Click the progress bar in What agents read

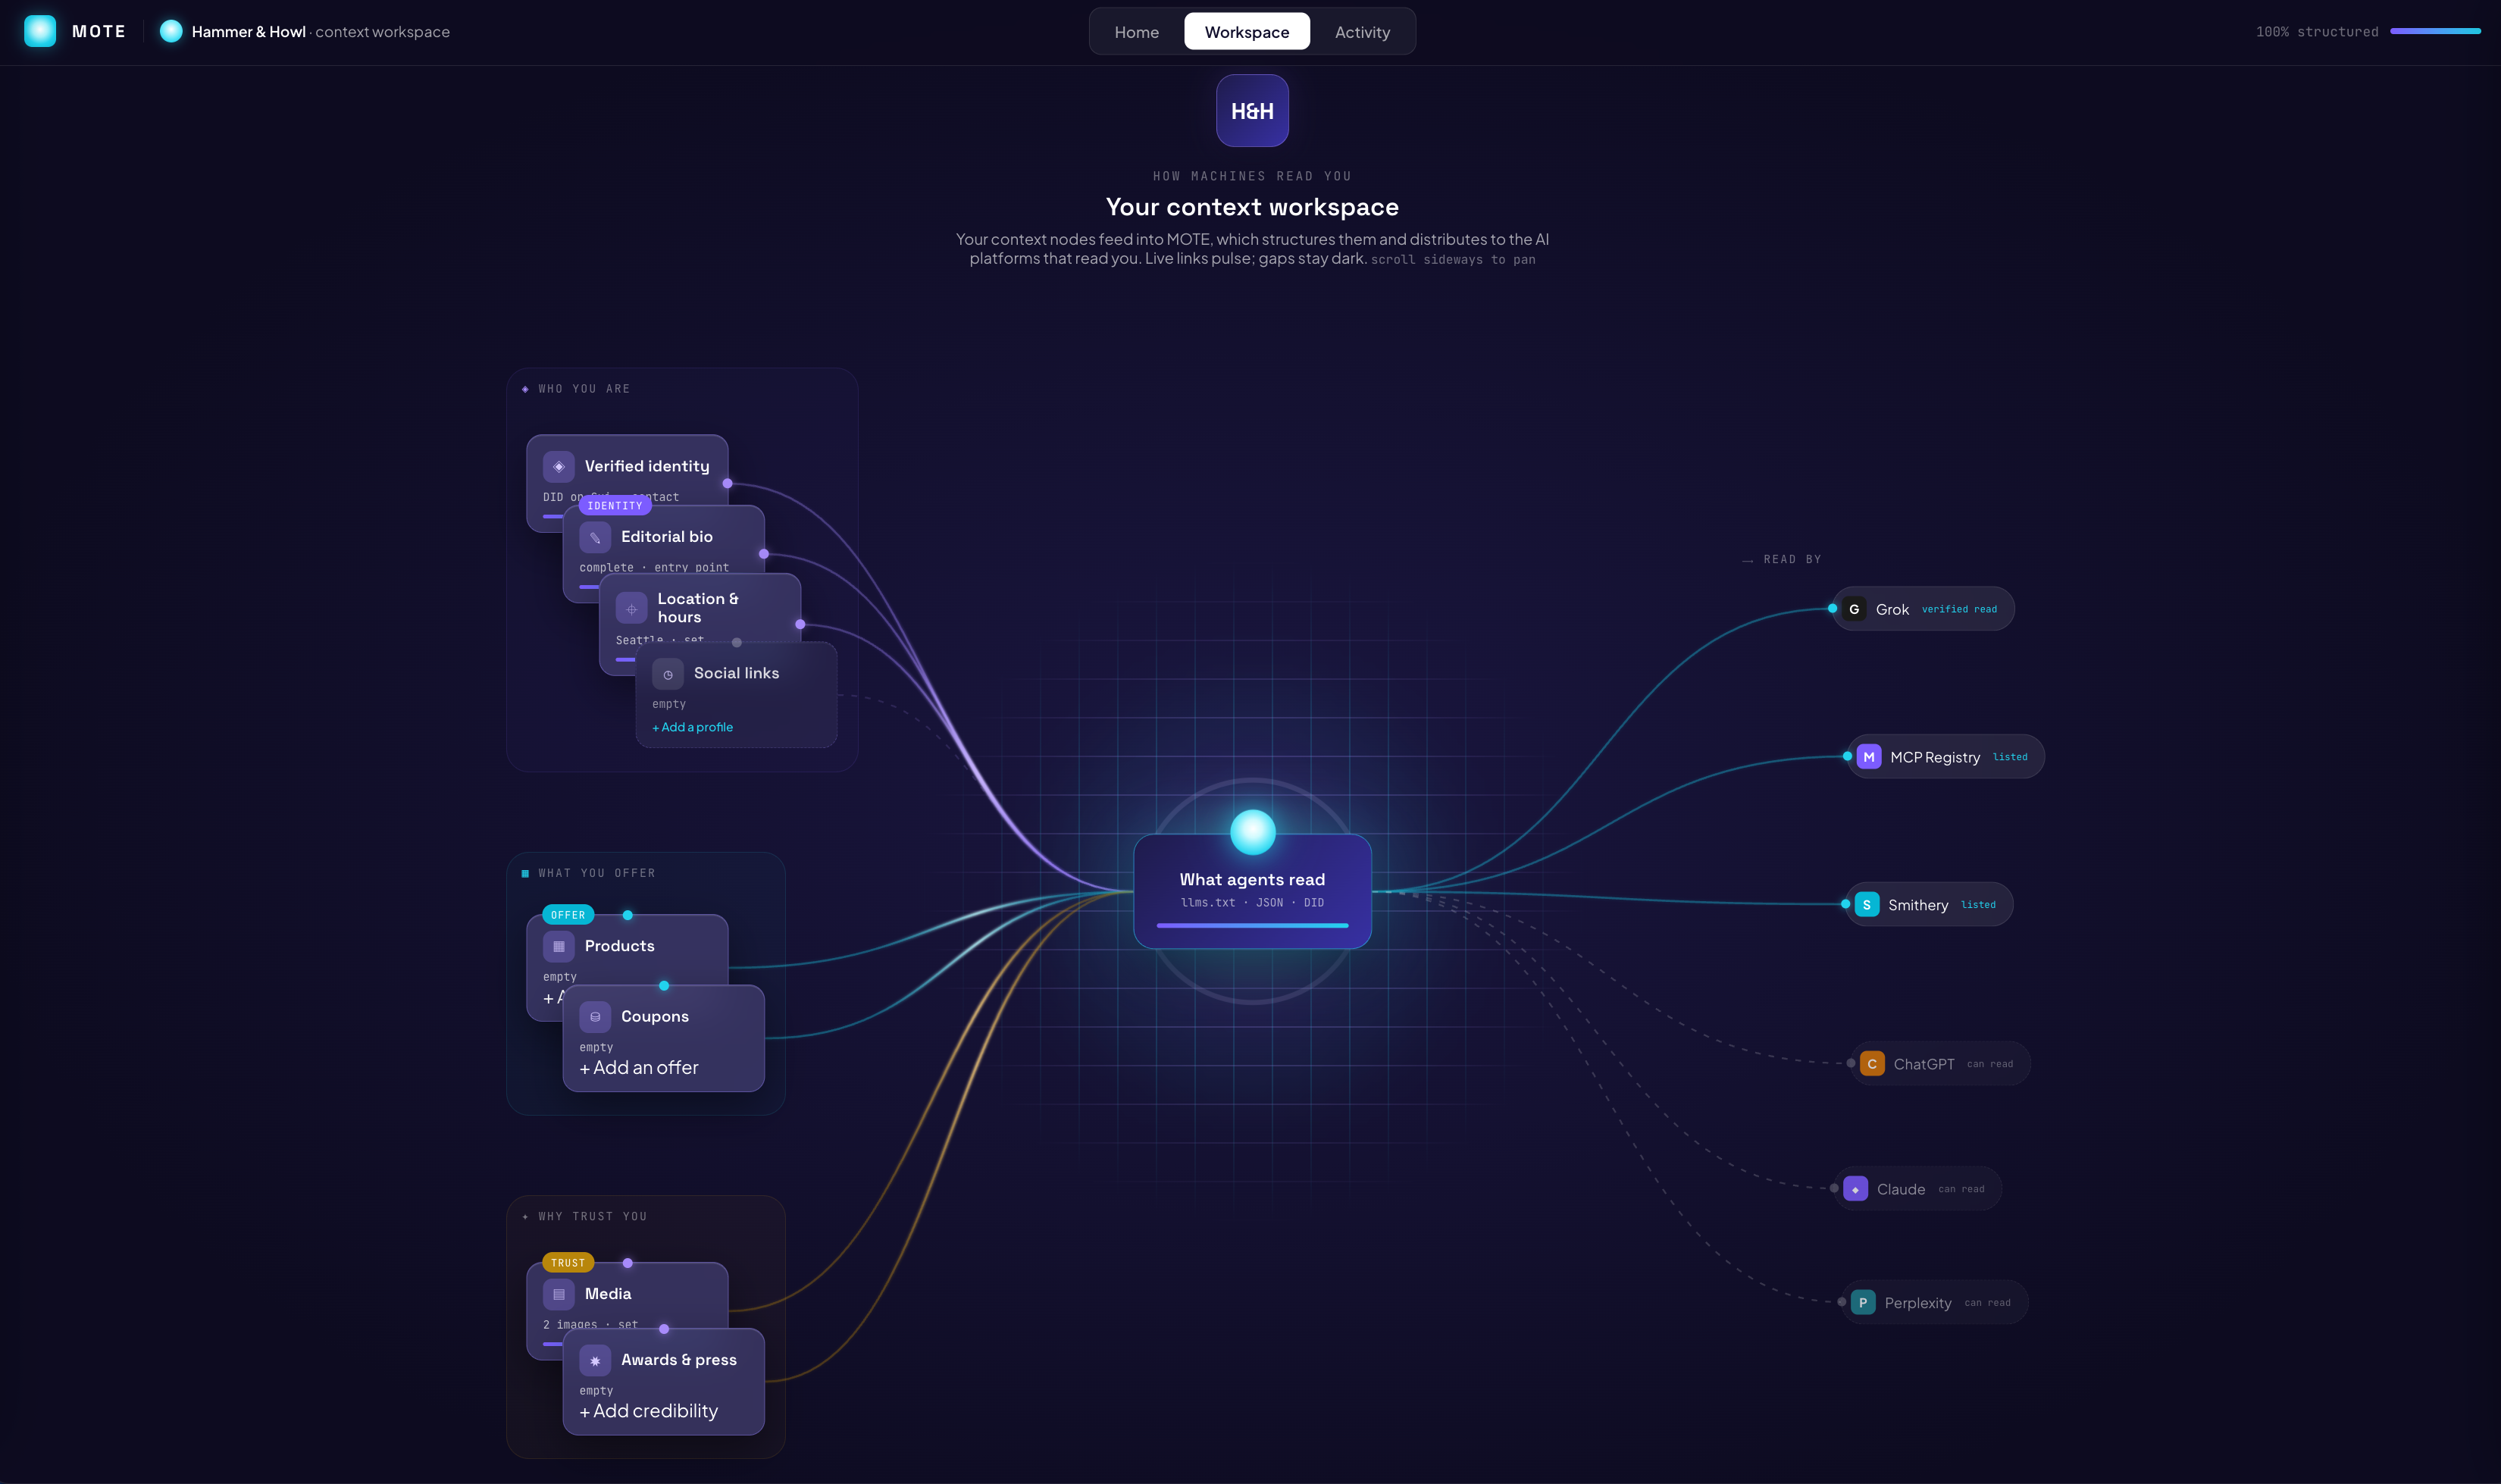pyautogui.click(x=1252, y=926)
